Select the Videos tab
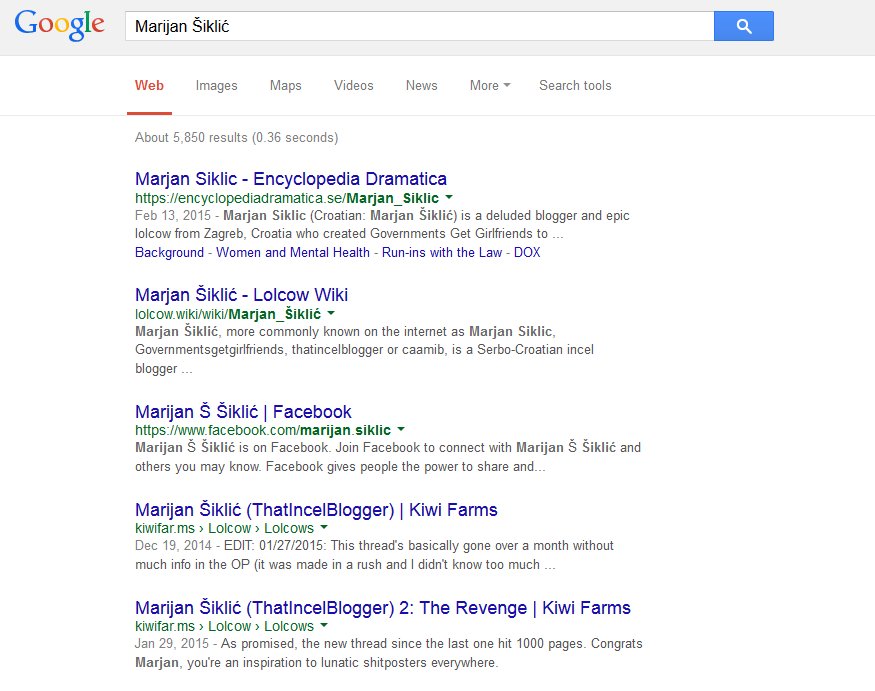Screen dimensions: 875x691 point(354,85)
